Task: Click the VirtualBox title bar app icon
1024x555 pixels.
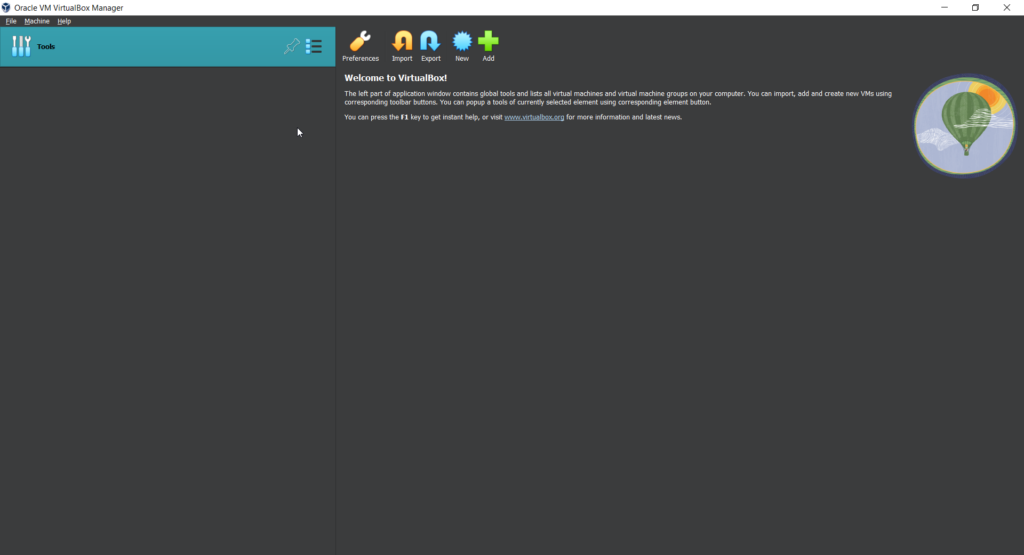Action: (6, 8)
